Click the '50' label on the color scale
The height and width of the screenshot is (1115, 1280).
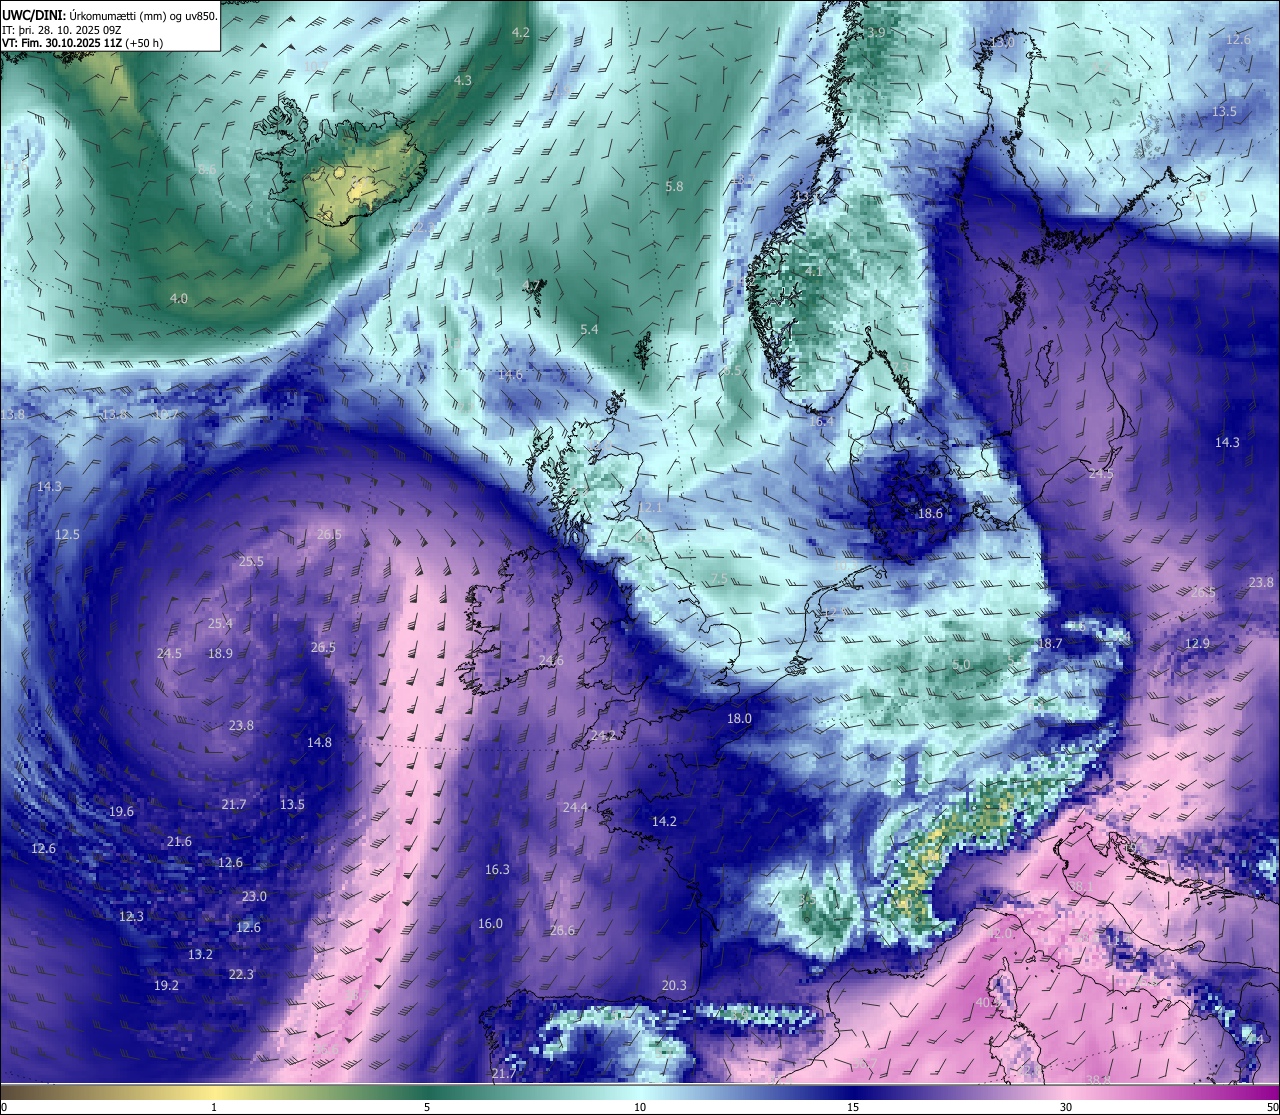pos(1272,1107)
